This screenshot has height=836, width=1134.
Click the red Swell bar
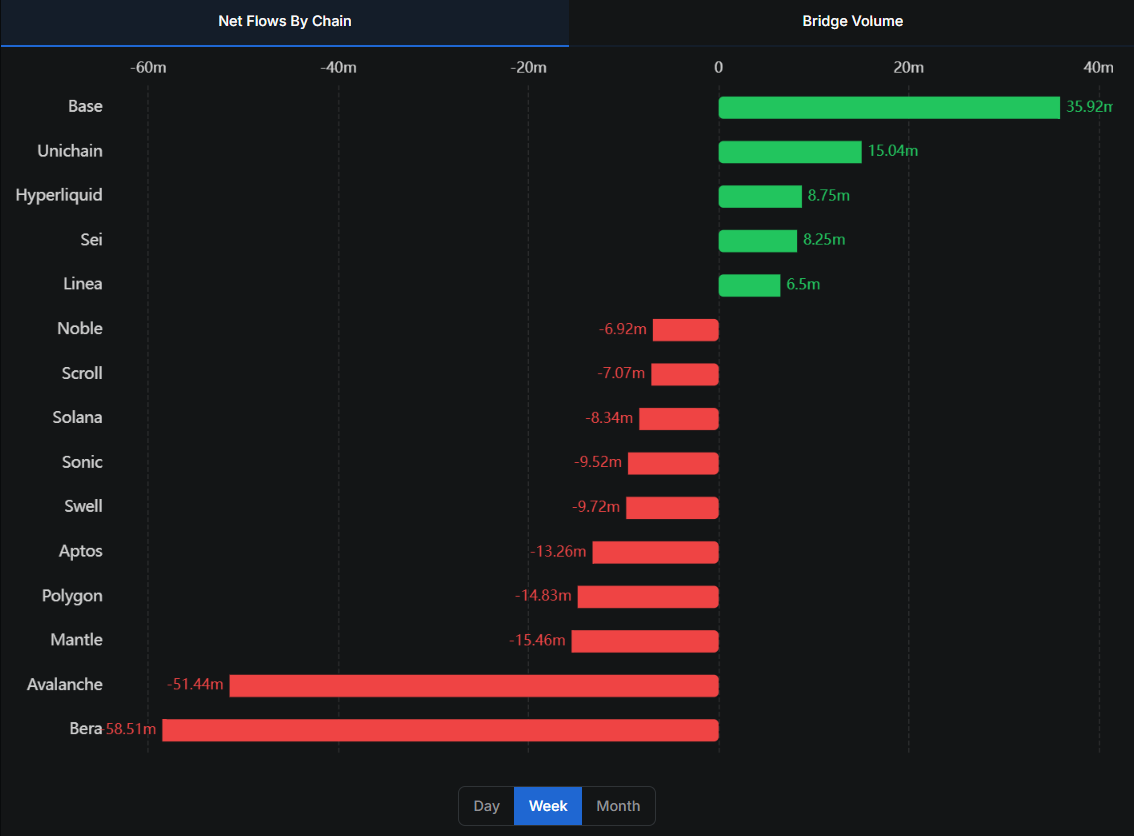tap(672, 507)
